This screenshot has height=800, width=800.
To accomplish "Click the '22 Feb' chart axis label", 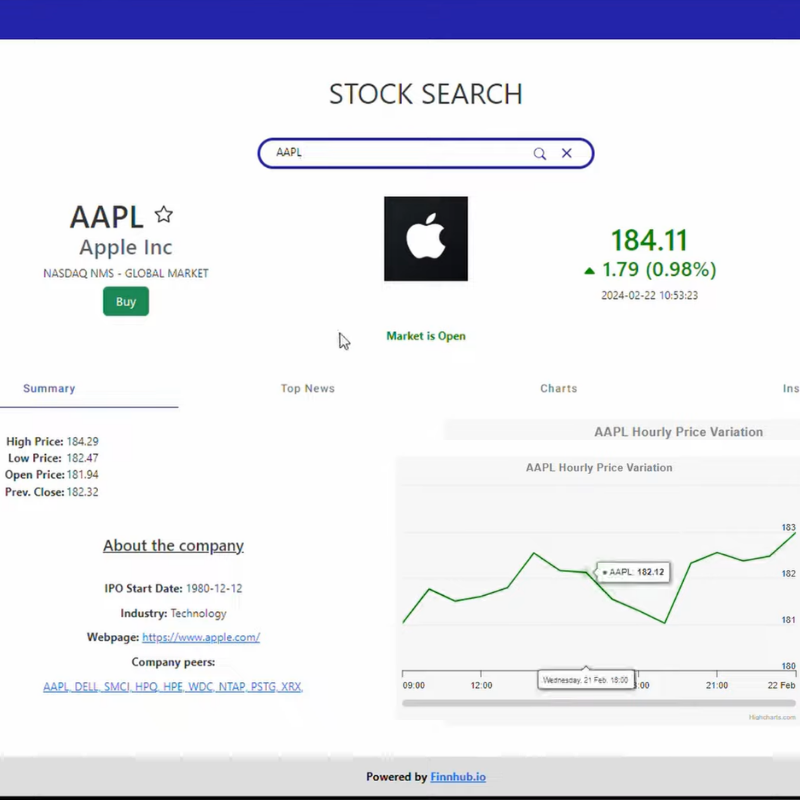I will tap(781, 685).
